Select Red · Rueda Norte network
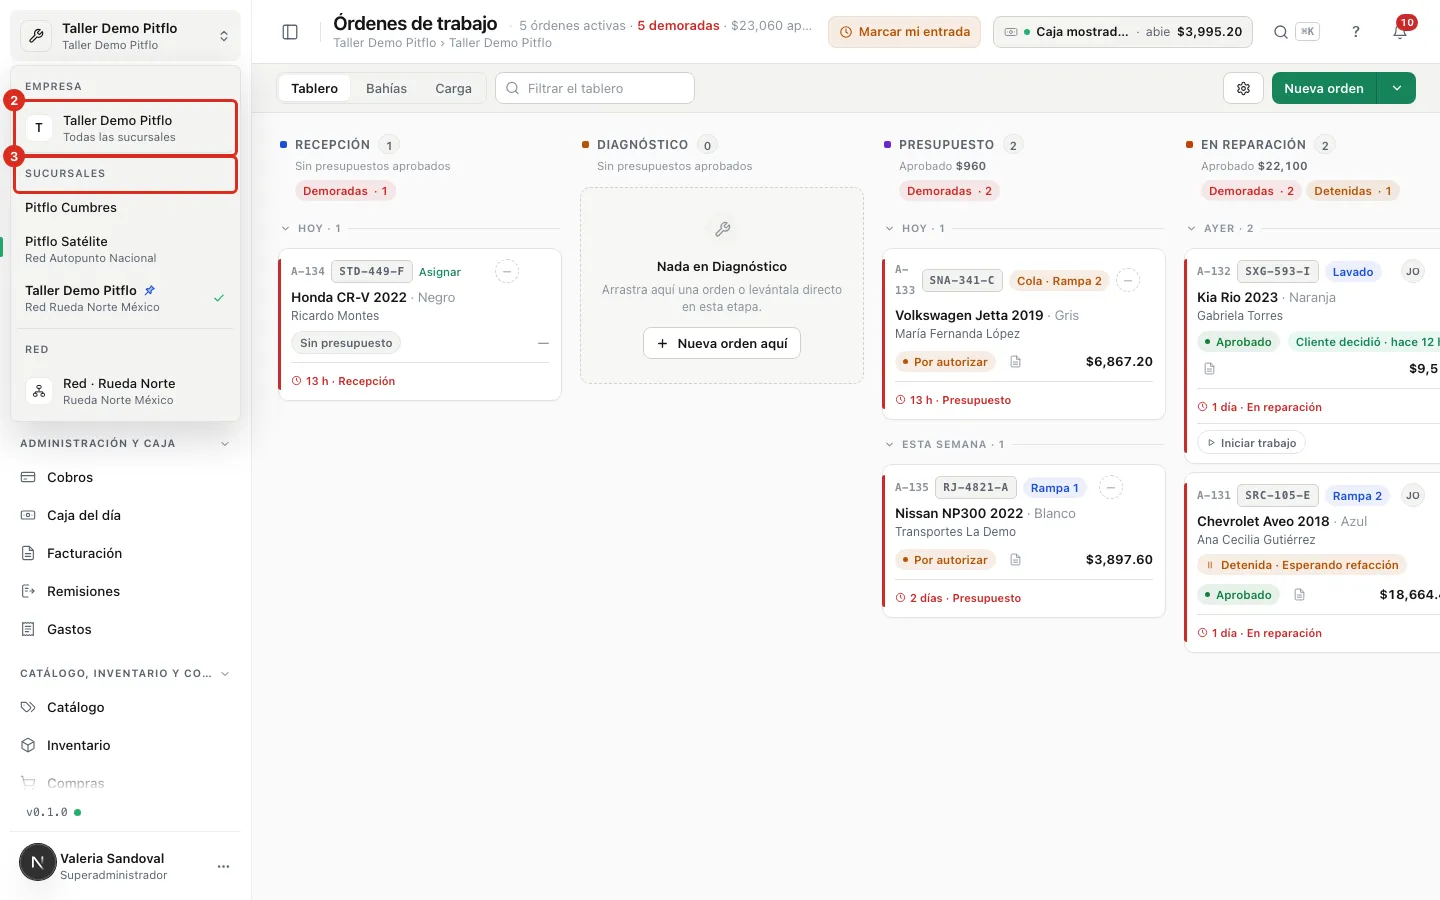 125,391
